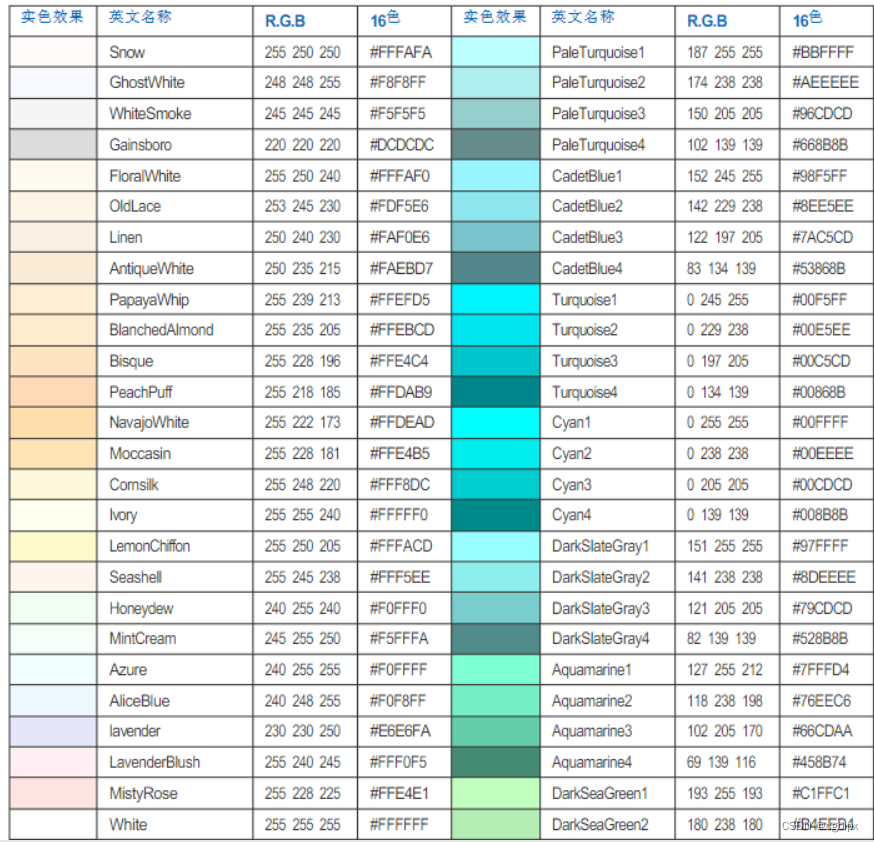Select the name MintCream
This screenshot has height=842, width=874.
point(143,639)
